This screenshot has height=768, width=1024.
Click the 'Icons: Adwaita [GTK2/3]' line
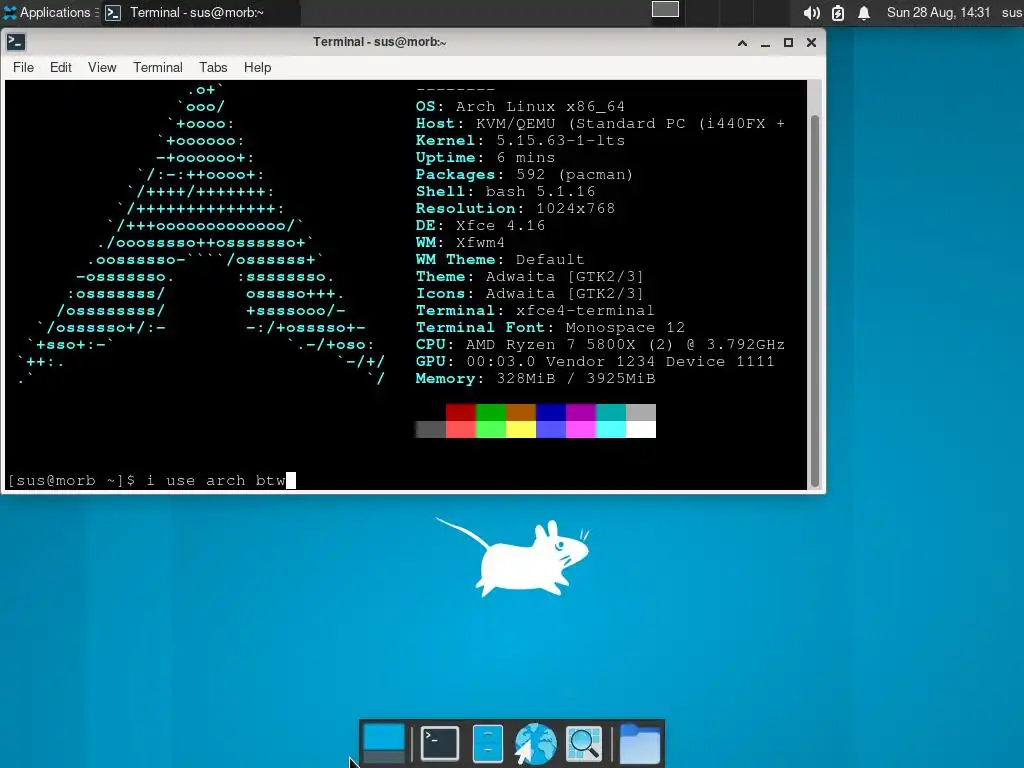tap(530, 293)
